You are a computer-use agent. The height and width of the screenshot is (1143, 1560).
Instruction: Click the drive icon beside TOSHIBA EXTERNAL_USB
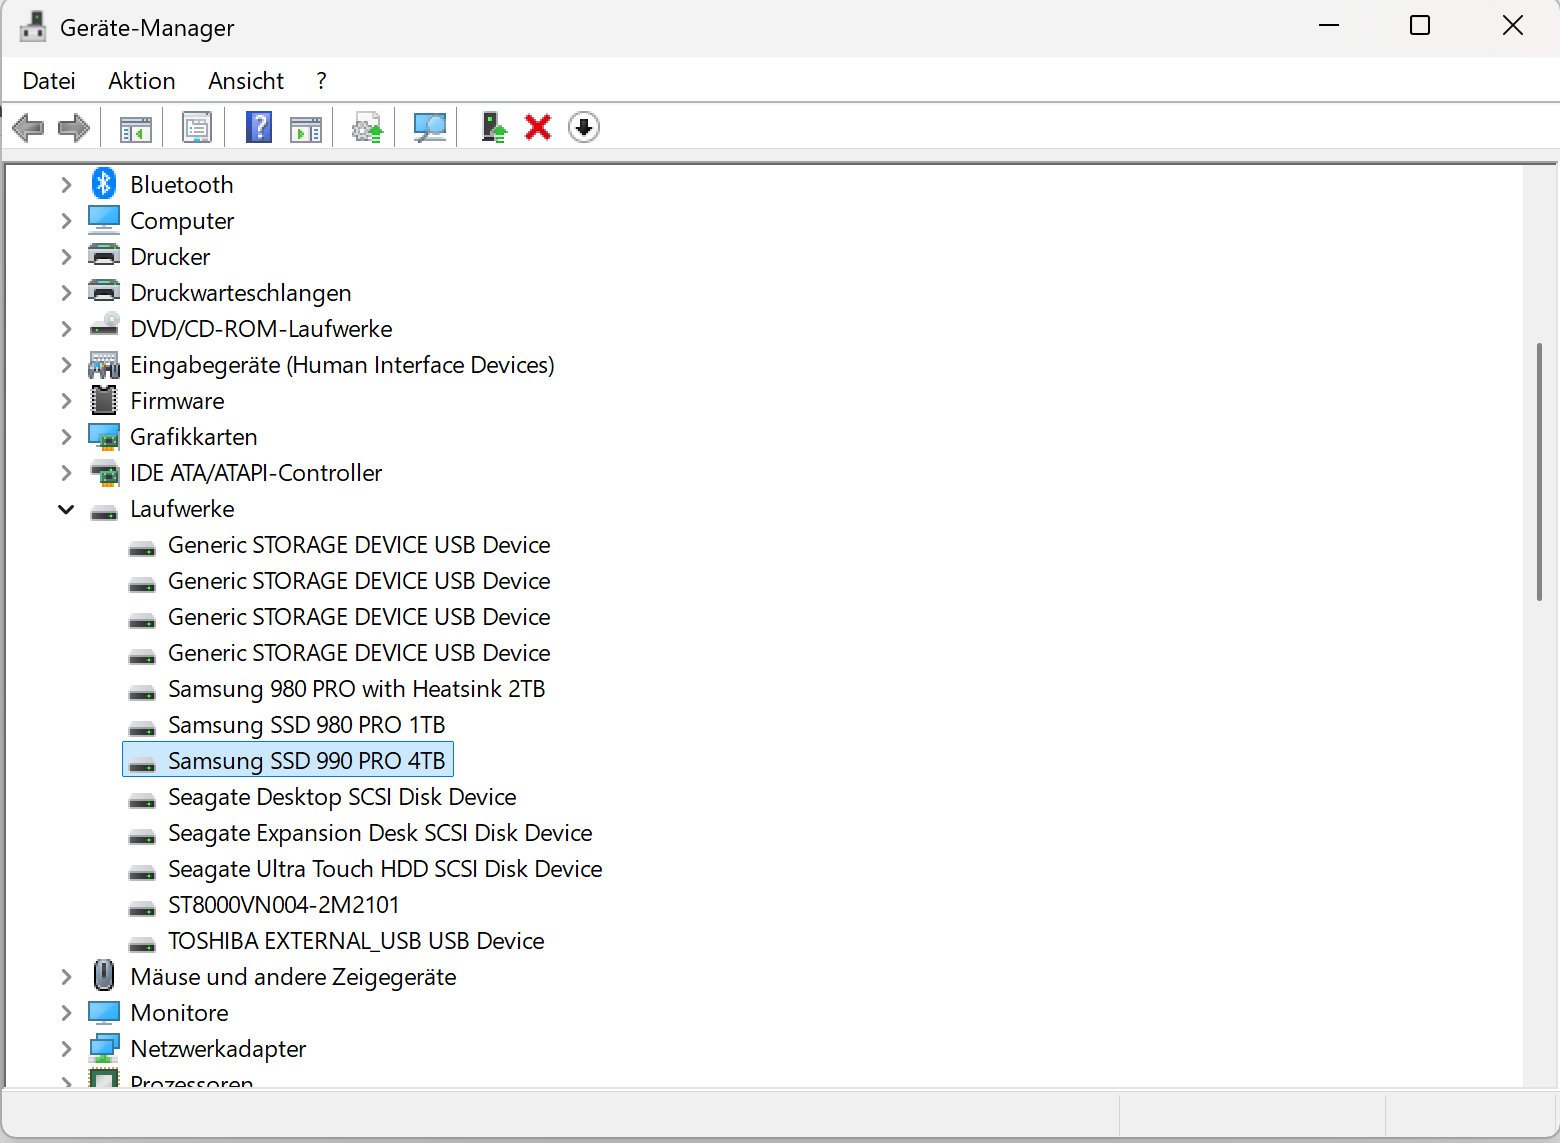pos(143,944)
